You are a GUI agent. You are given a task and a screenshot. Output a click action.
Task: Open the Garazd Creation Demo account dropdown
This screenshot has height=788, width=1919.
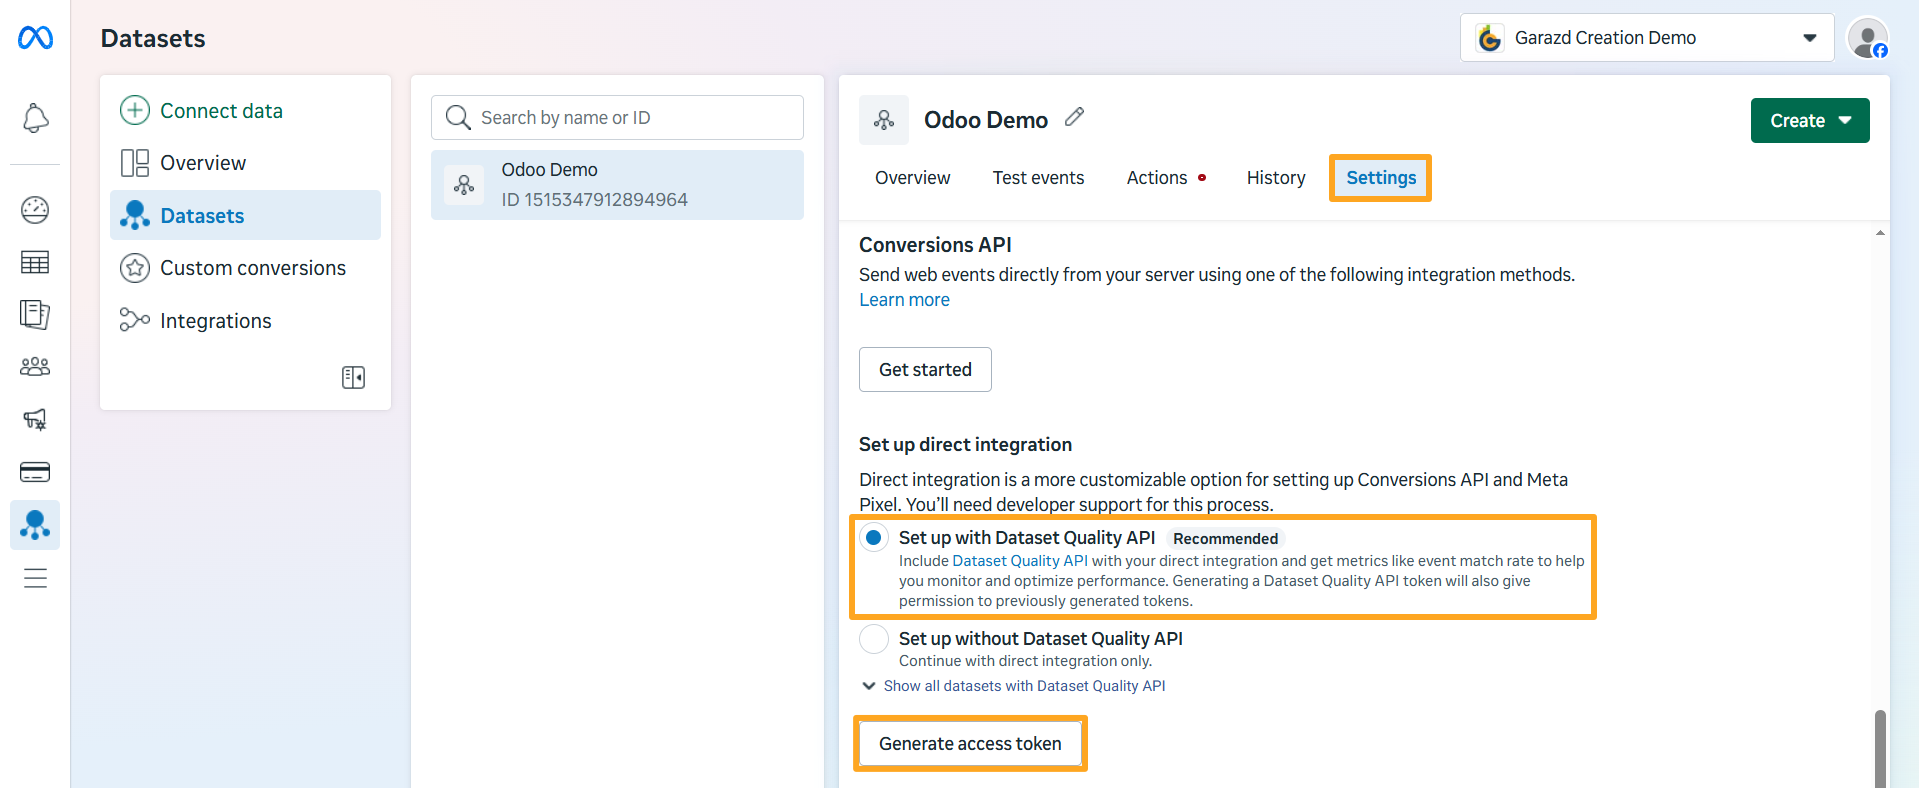[x=1647, y=38]
